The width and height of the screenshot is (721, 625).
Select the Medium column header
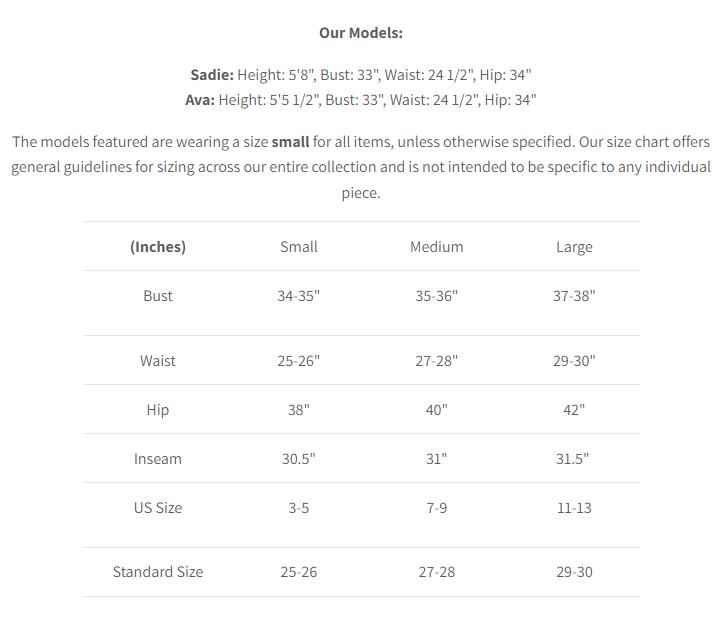click(436, 247)
